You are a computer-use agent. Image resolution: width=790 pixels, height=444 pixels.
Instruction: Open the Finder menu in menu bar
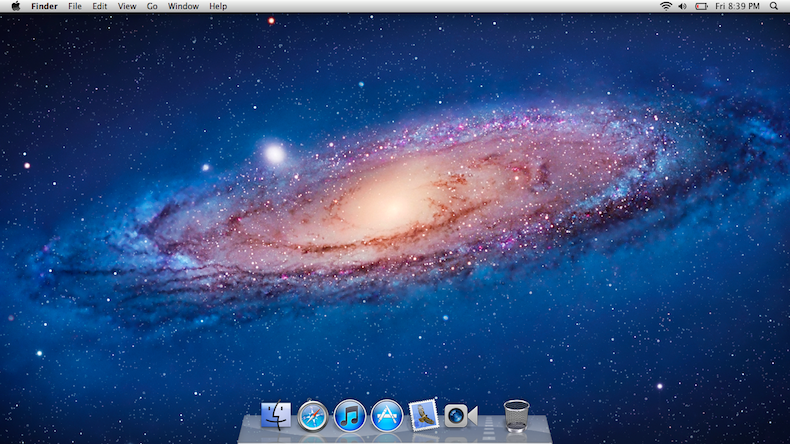coord(44,6)
